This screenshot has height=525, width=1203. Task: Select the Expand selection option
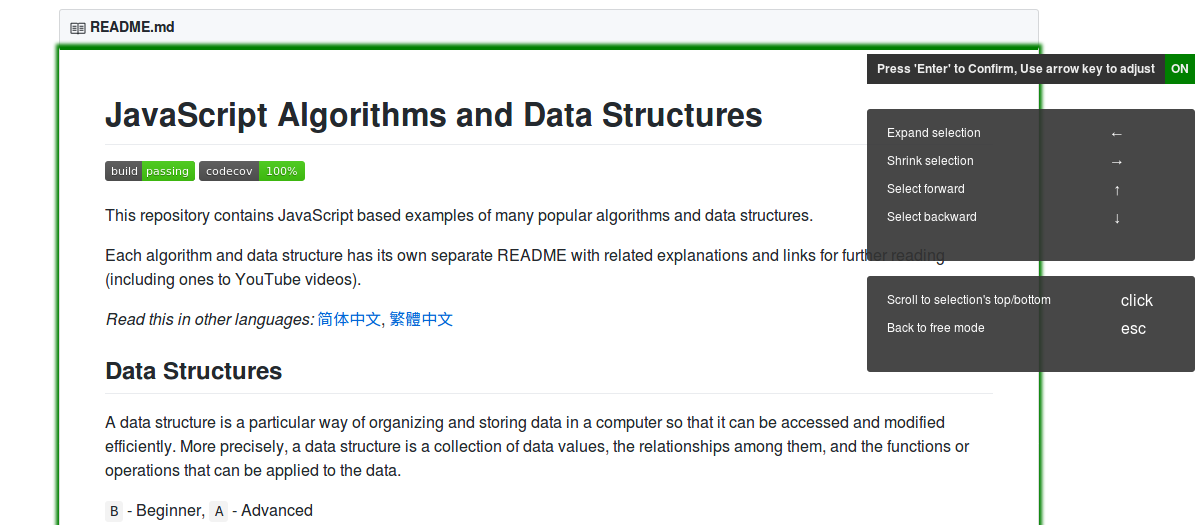coord(934,133)
